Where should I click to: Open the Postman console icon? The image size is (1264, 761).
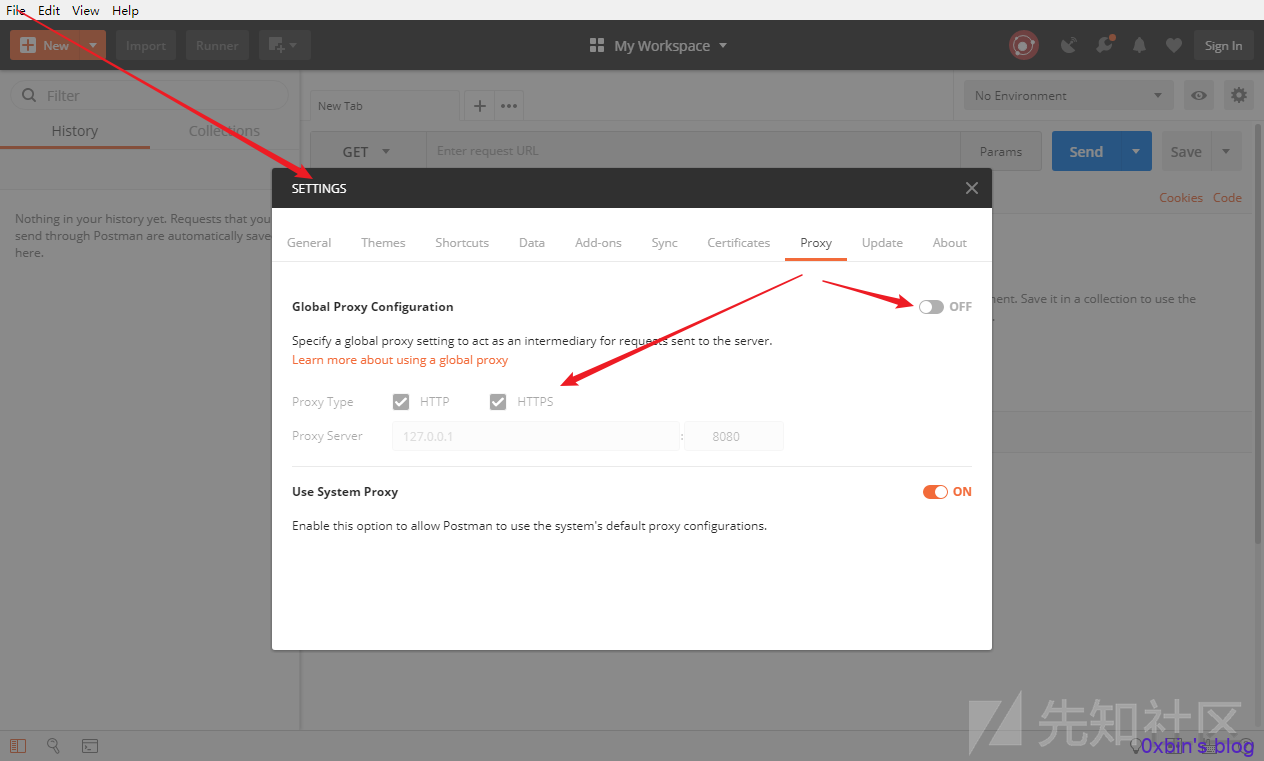point(89,746)
